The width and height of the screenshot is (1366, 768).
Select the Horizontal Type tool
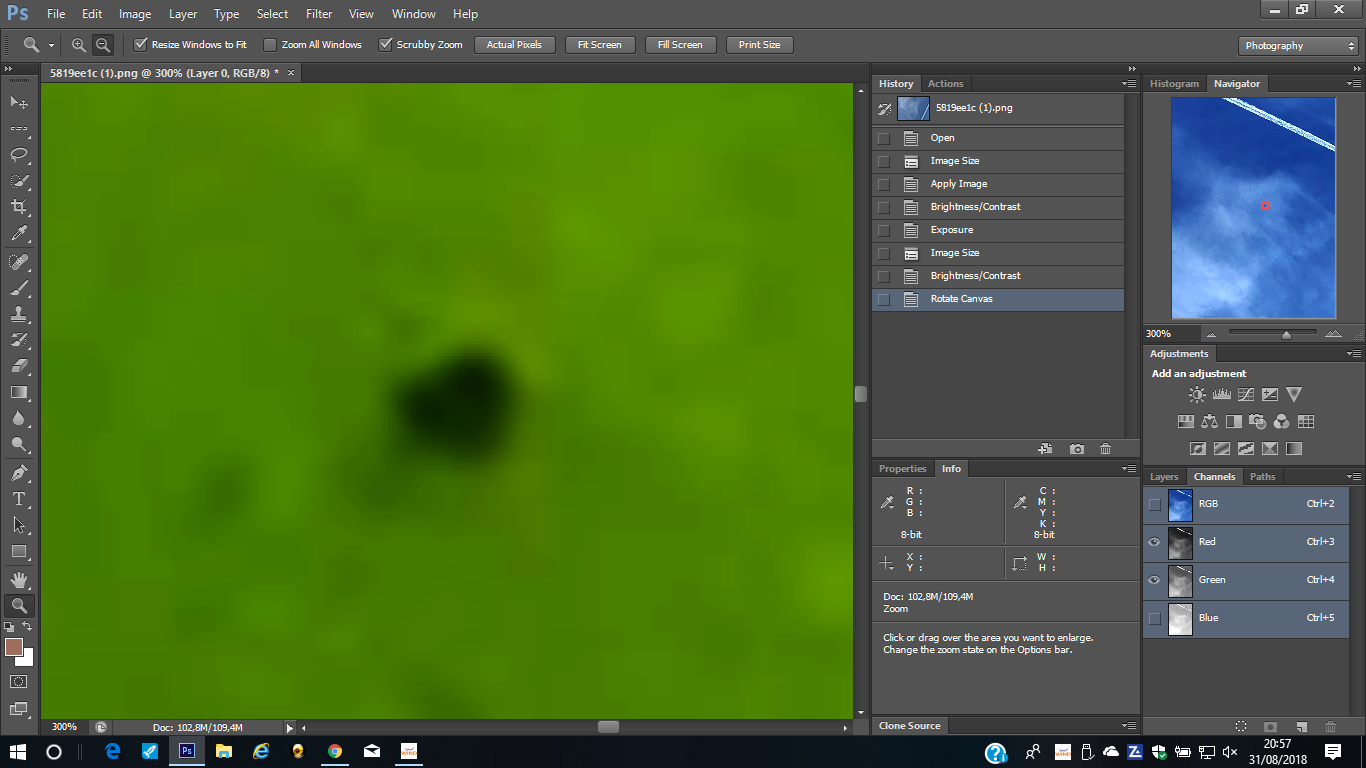tap(19, 498)
